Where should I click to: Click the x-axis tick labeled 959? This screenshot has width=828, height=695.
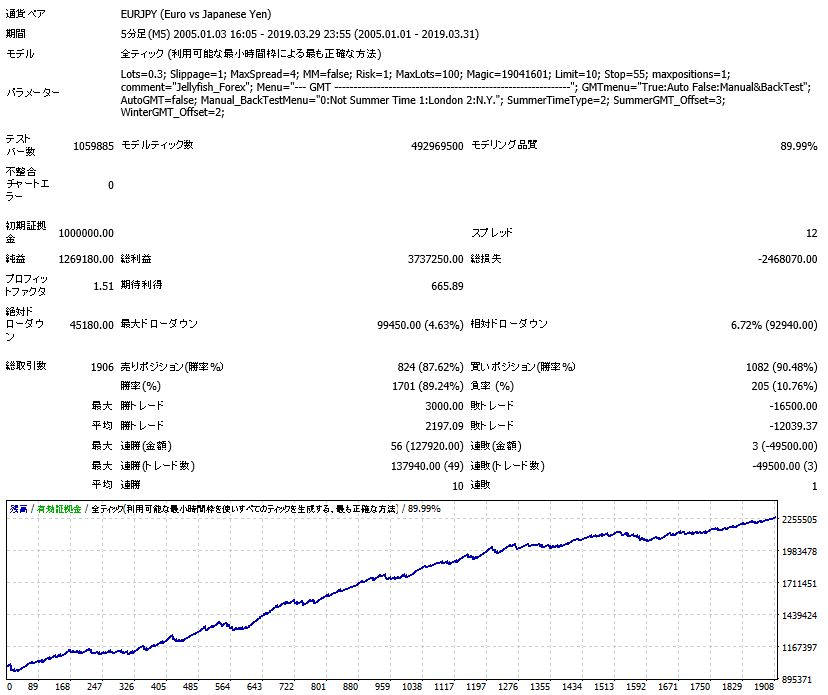(382, 687)
